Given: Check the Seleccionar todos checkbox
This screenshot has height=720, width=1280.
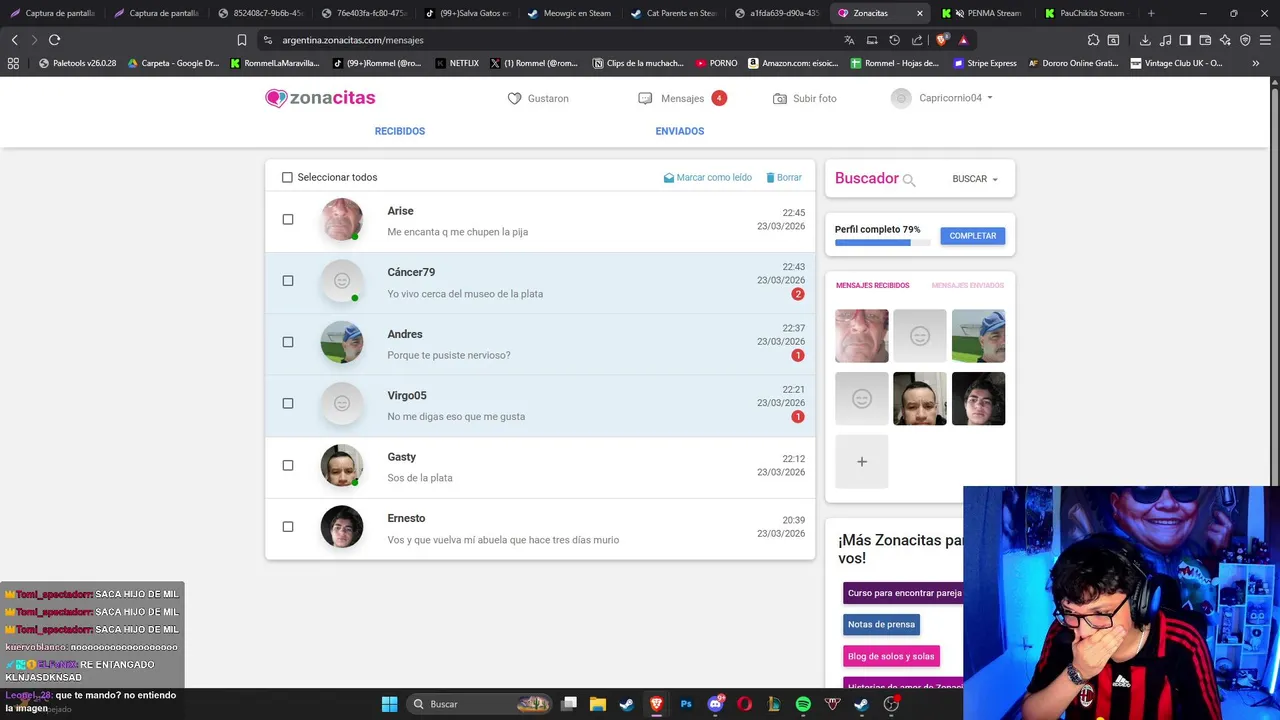Looking at the screenshot, I should (x=287, y=178).
